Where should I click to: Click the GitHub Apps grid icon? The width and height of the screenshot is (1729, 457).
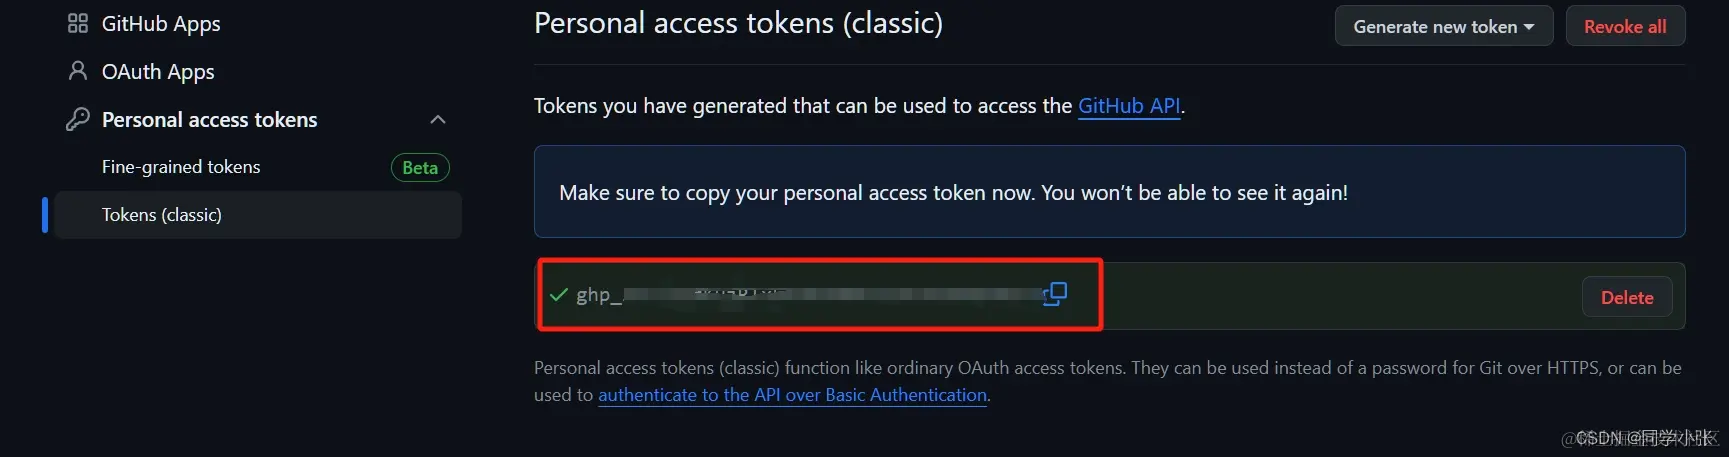pos(78,23)
